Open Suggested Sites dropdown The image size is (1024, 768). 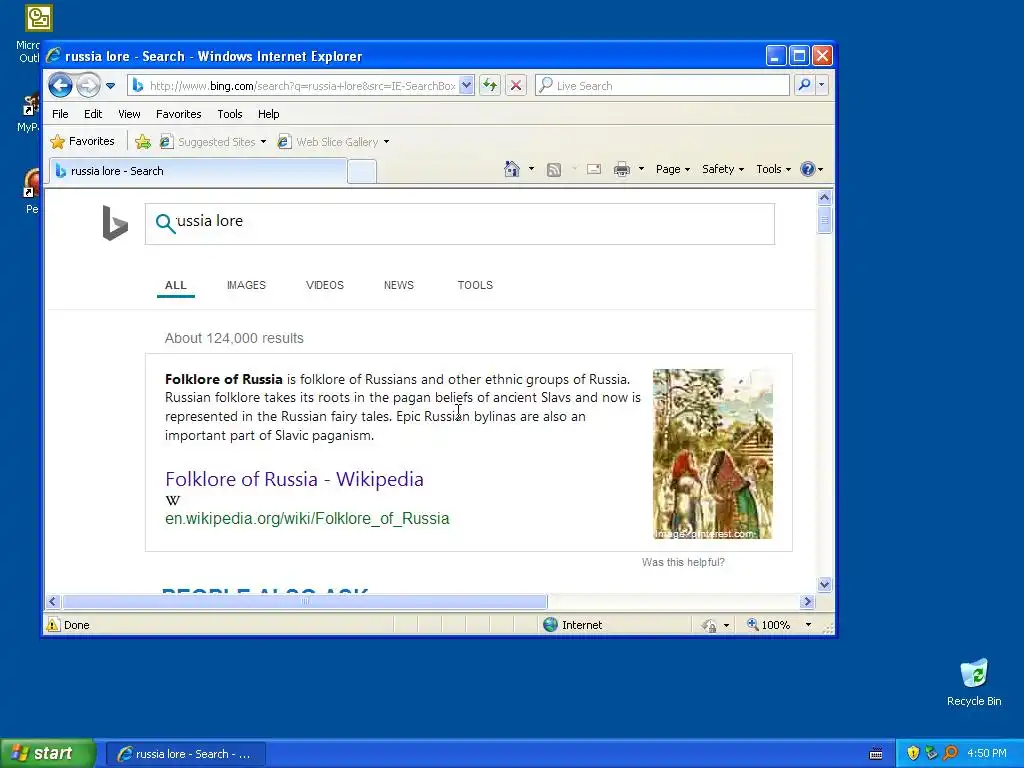pos(213,142)
